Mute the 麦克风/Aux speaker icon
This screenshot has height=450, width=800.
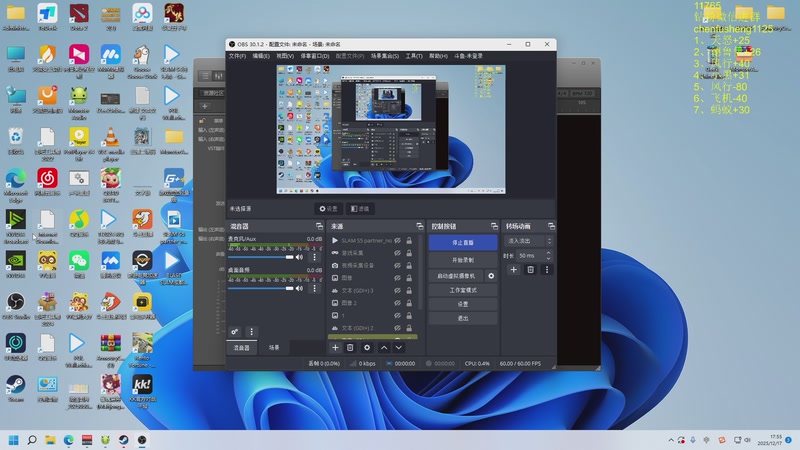point(300,257)
